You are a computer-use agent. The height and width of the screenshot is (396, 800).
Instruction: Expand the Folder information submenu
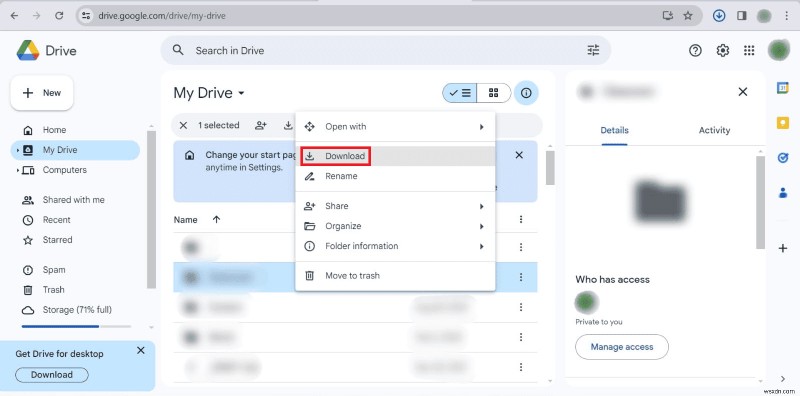tap(481, 246)
